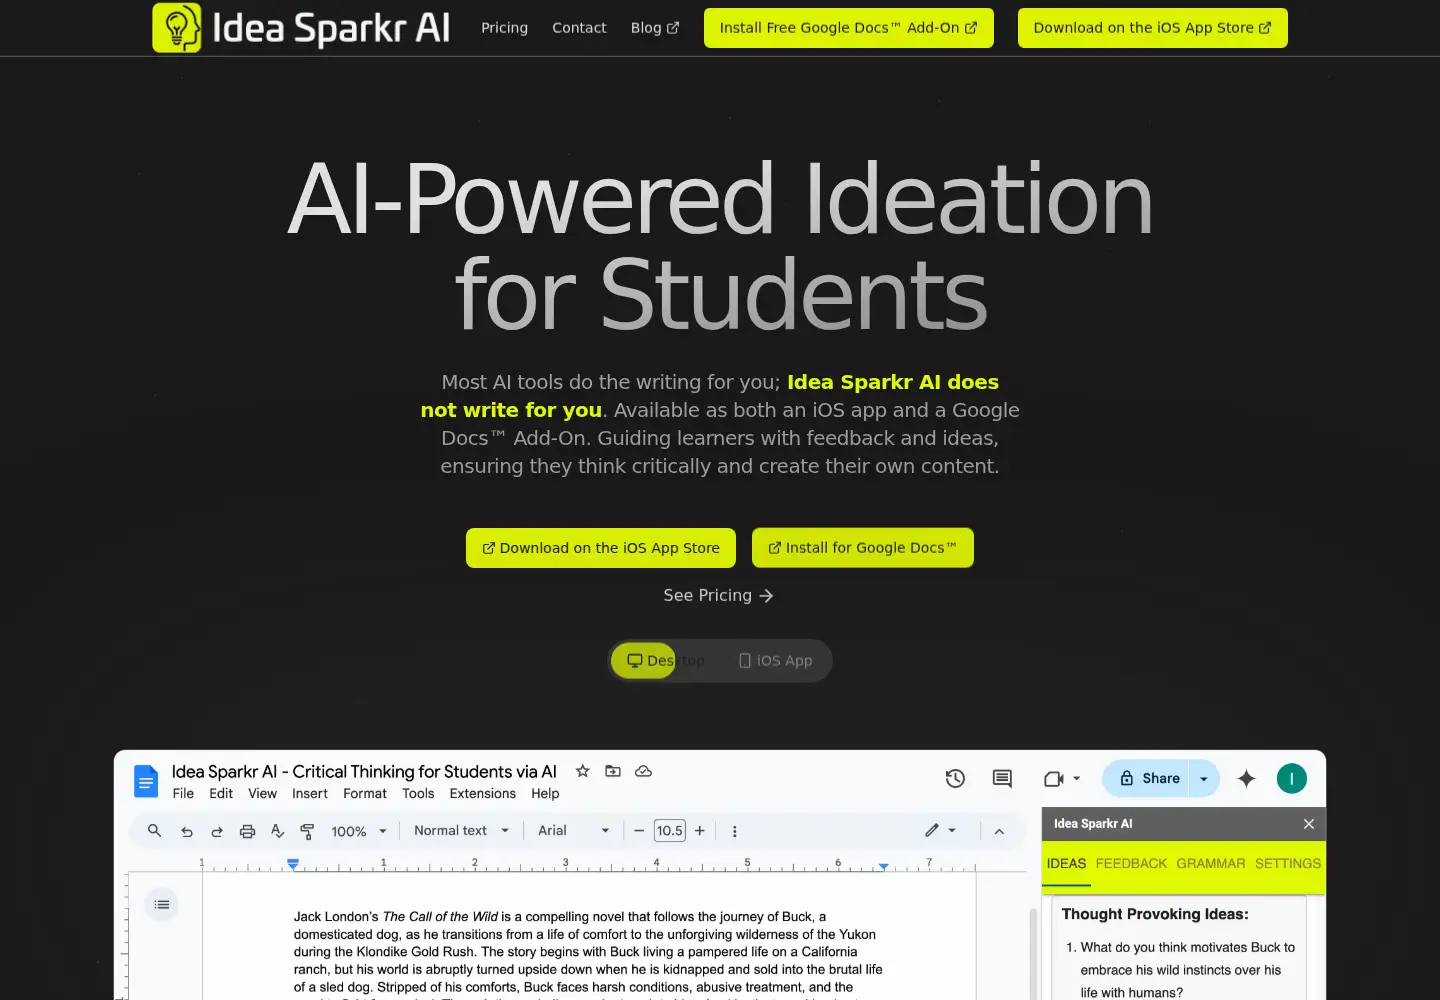The width and height of the screenshot is (1440, 1000).
Task: Click the move to folder icon
Action: pos(613,771)
